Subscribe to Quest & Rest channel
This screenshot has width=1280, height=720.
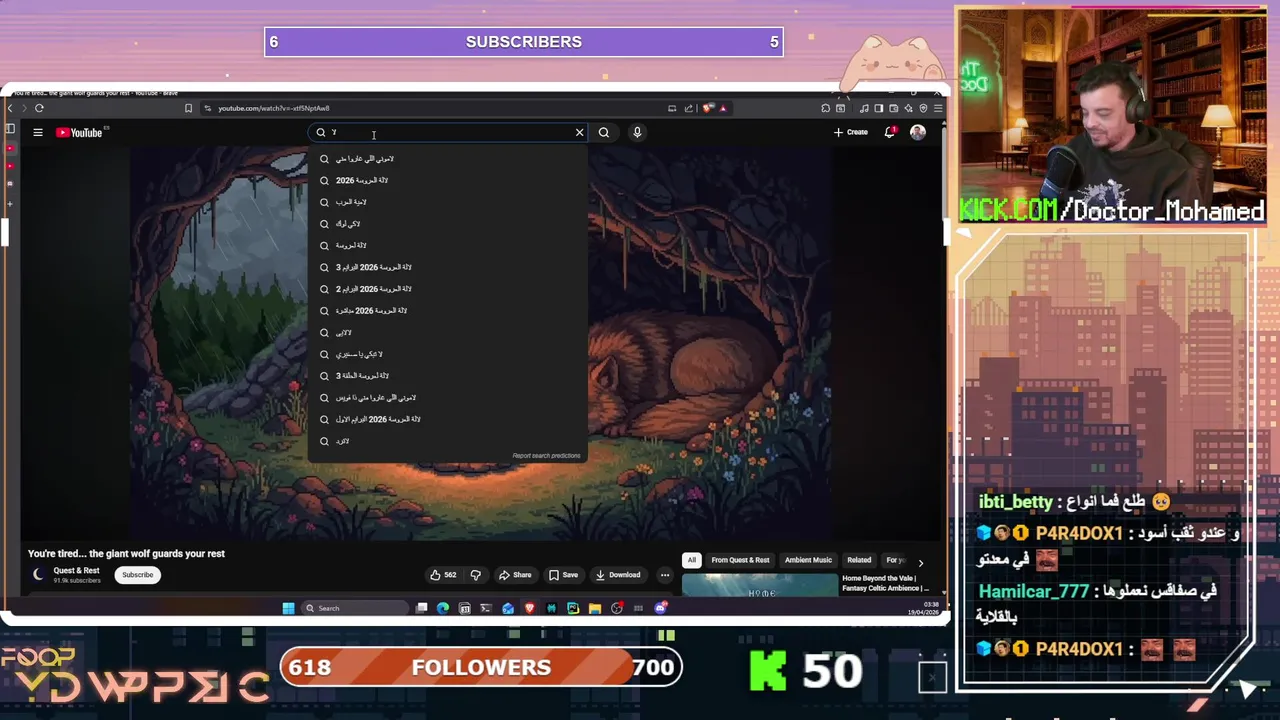[138, 575]
